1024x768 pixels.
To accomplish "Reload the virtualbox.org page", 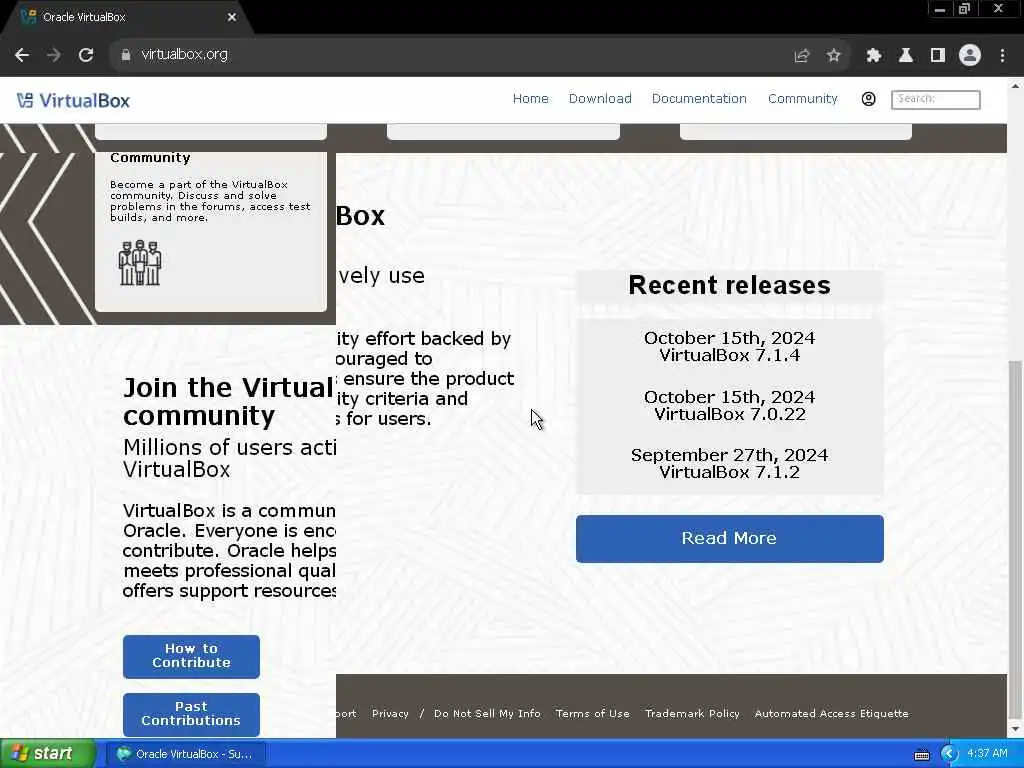I will [x=86, y=55].
